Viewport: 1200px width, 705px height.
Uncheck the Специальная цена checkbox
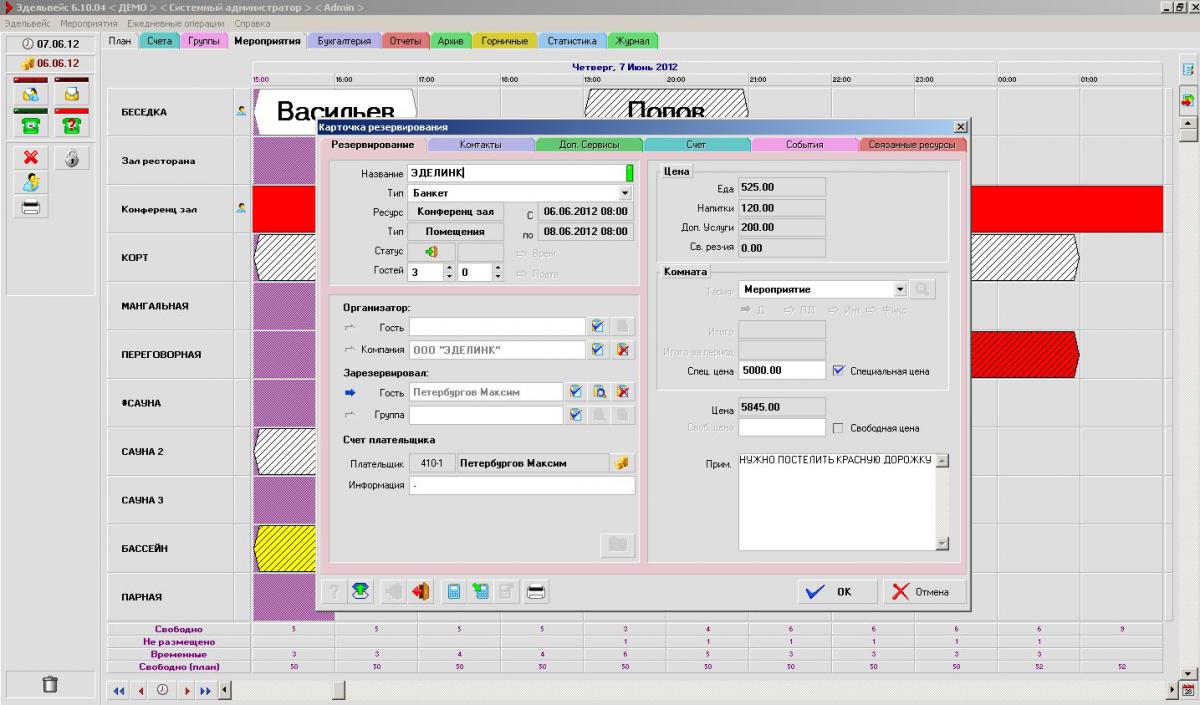click(839, 370)
